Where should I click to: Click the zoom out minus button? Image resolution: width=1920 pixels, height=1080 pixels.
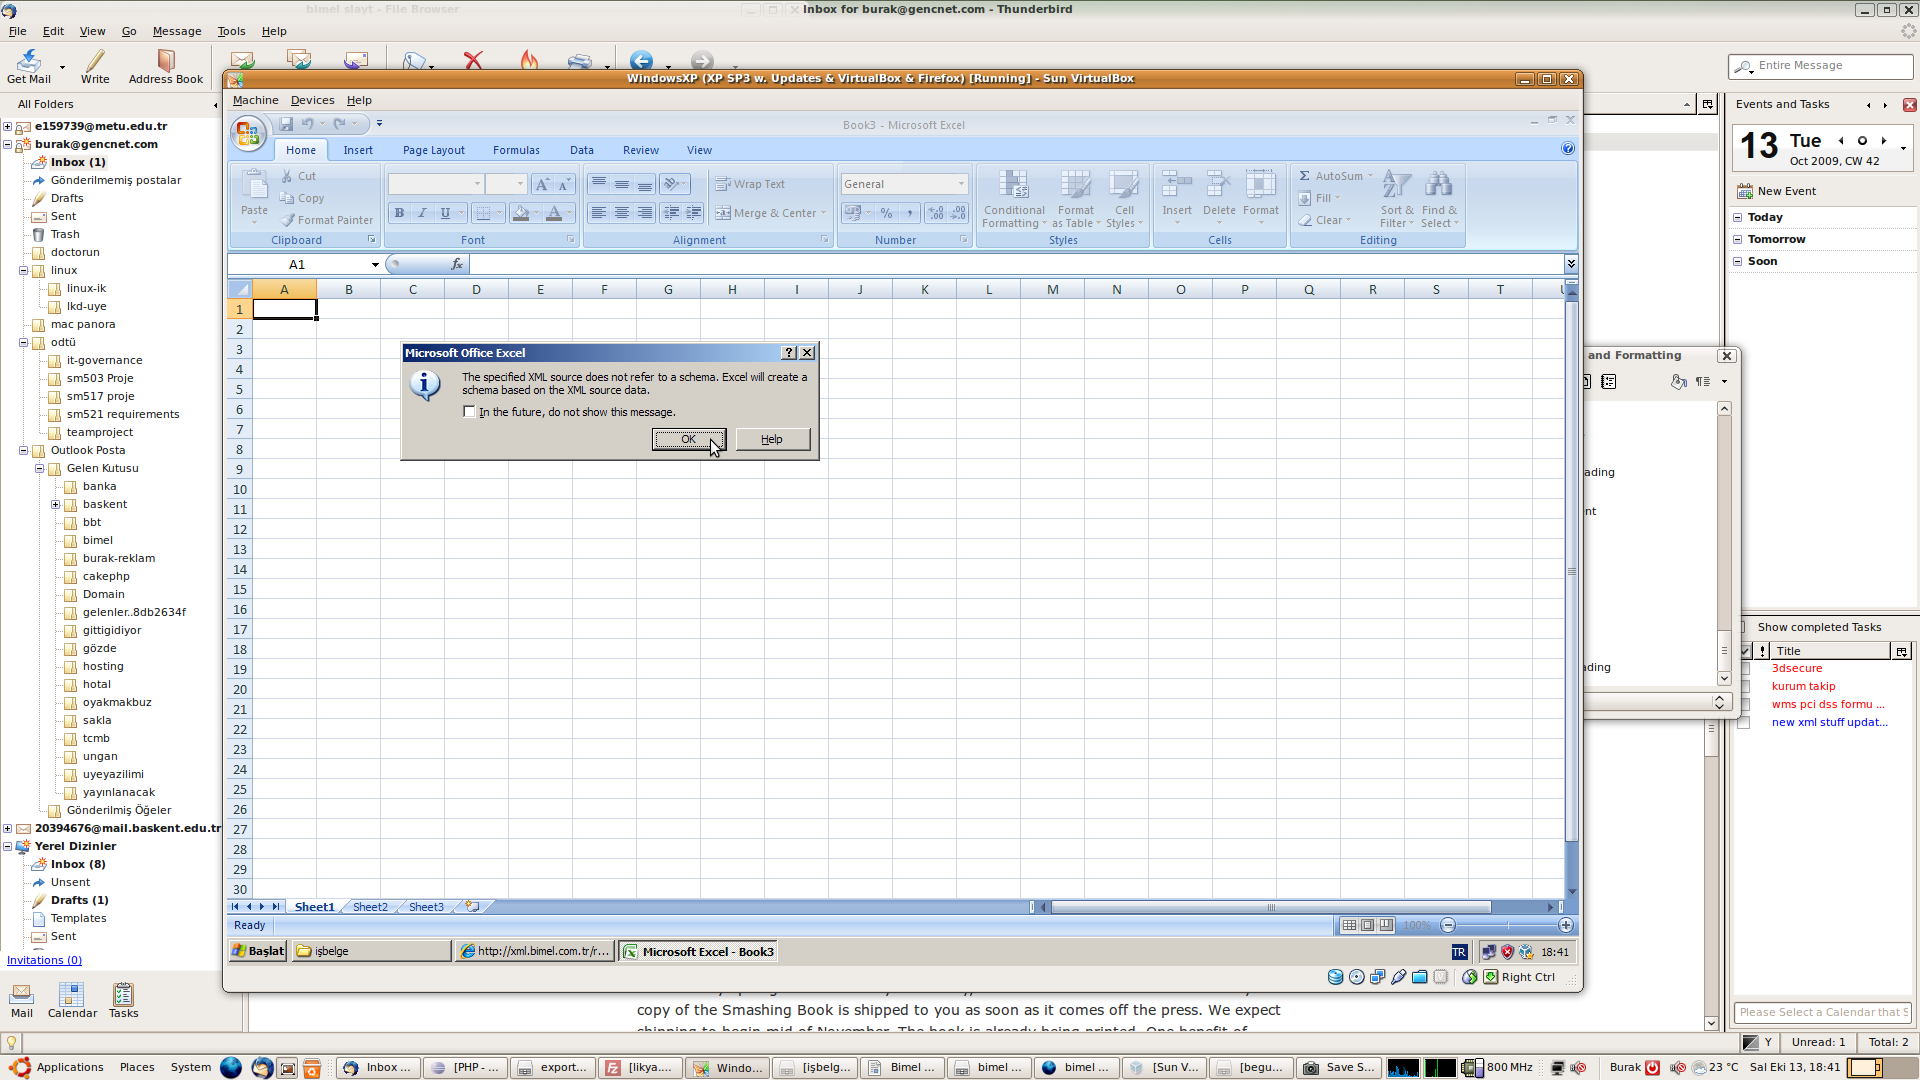tap(1447, 925)
